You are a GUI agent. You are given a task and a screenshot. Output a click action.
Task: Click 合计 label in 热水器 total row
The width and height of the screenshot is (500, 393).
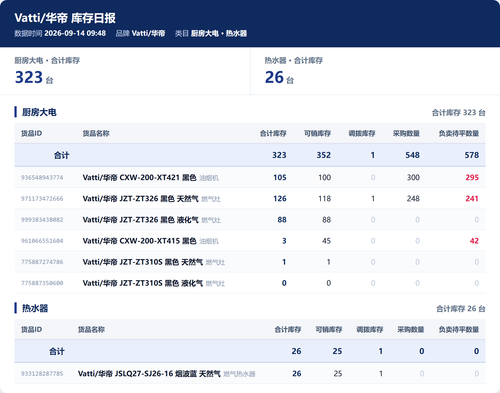pyautogui.click(x=57, y=351)
